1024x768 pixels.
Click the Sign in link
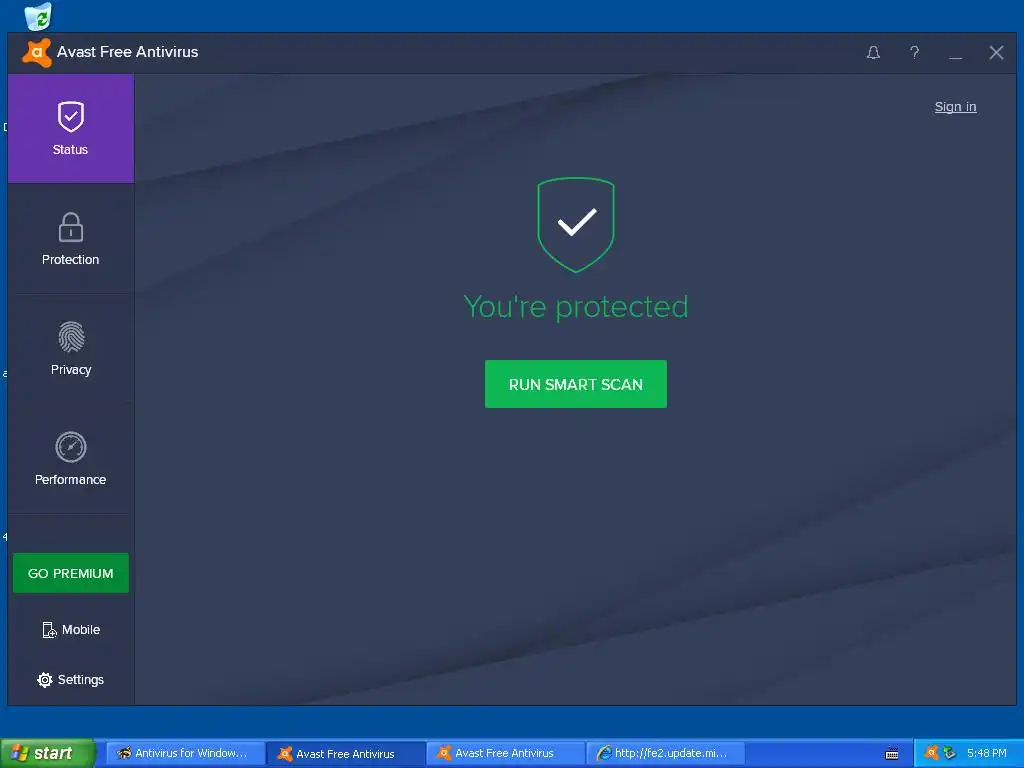tap(955, 106)
